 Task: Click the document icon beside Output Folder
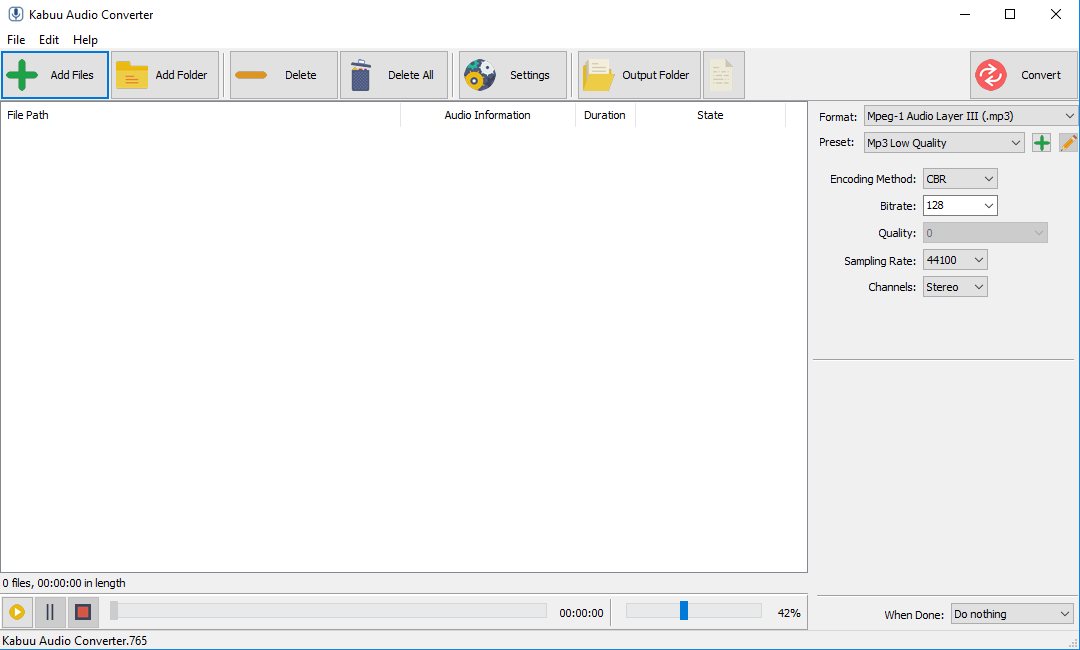click(x=723, y=75)
